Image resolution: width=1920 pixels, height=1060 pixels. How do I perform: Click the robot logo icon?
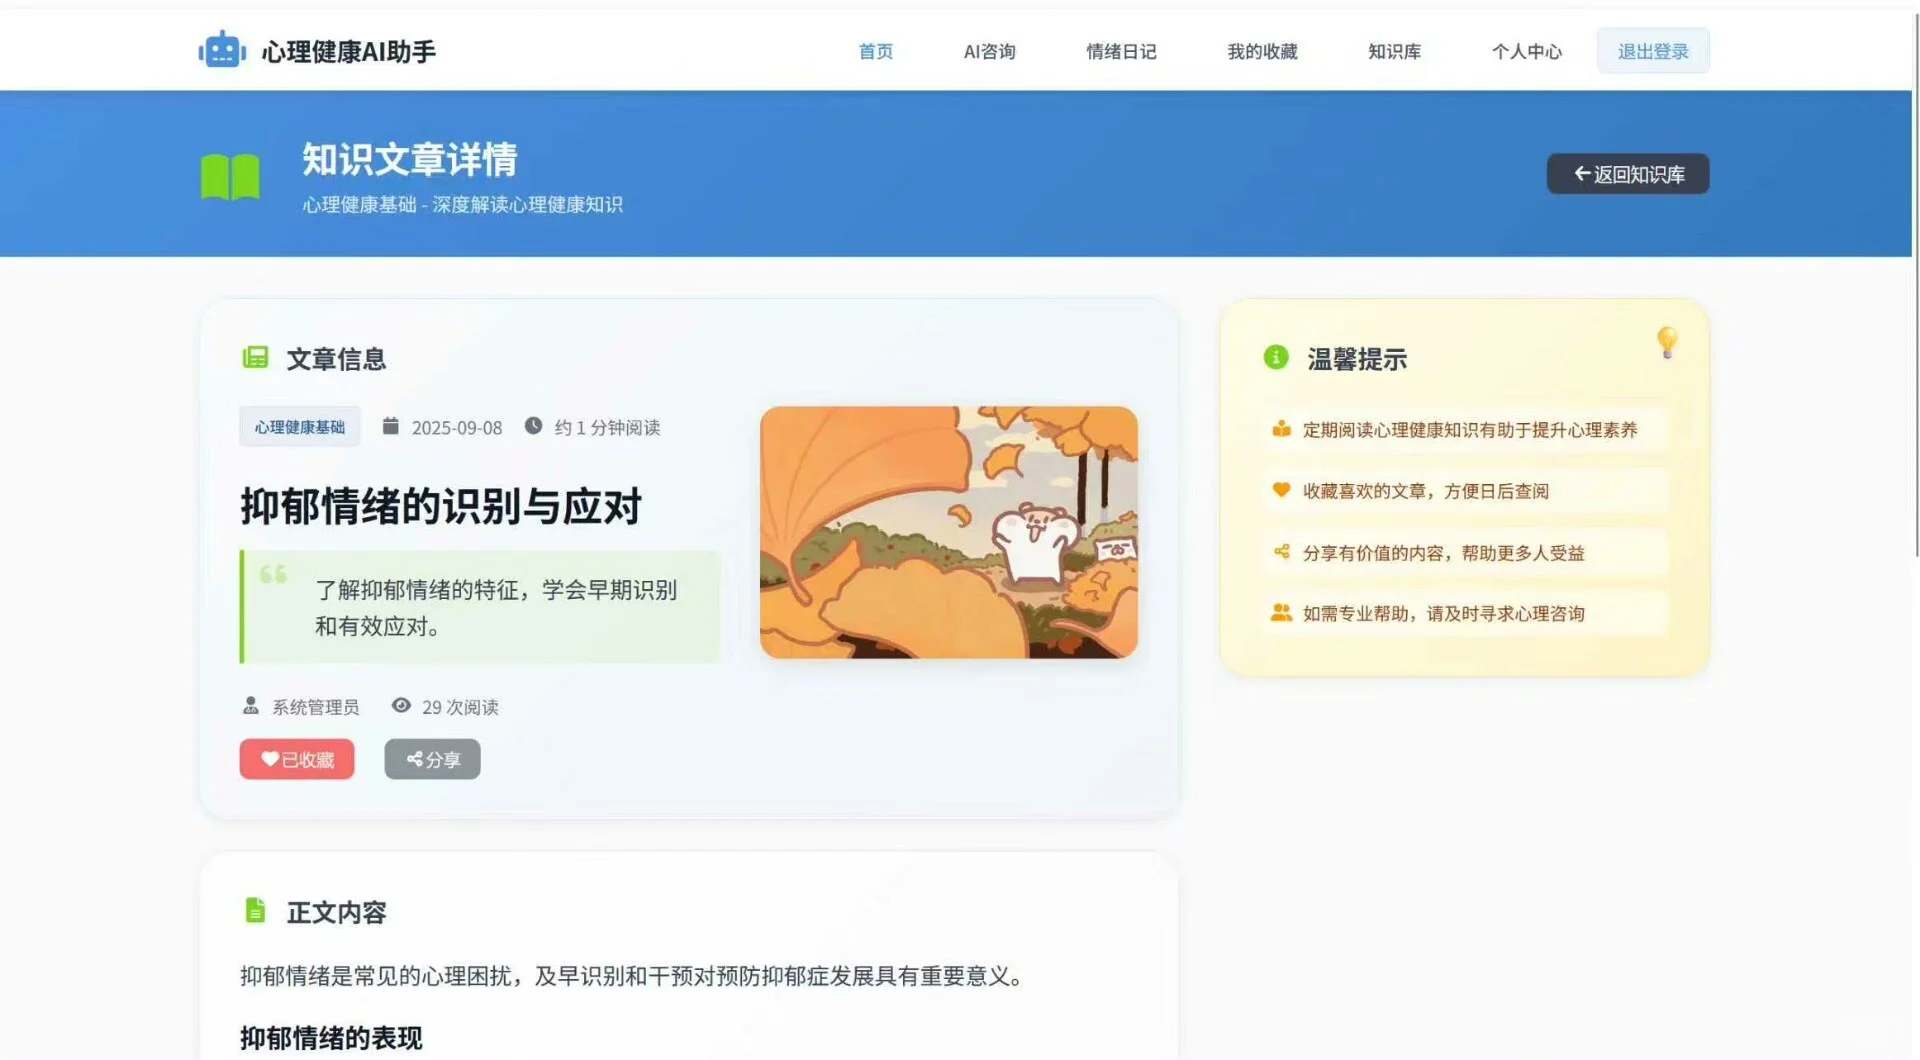tap(220, 49)
